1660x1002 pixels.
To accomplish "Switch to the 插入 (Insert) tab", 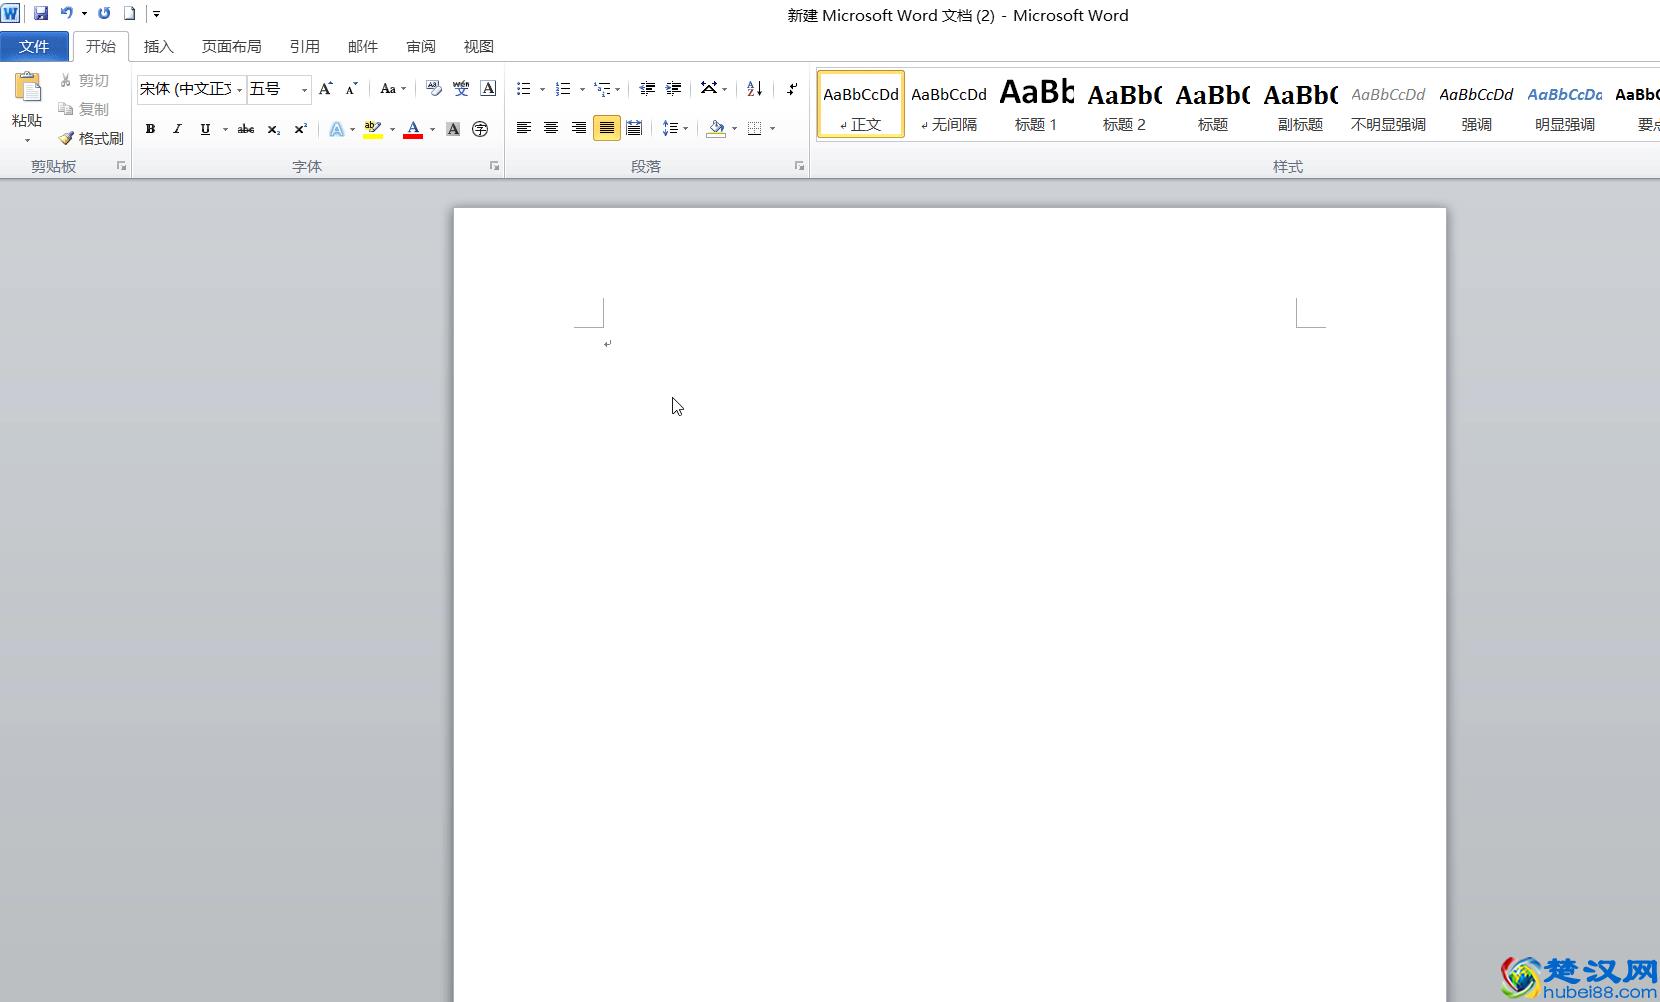I will pyautogui.click(x=158, y=46).
